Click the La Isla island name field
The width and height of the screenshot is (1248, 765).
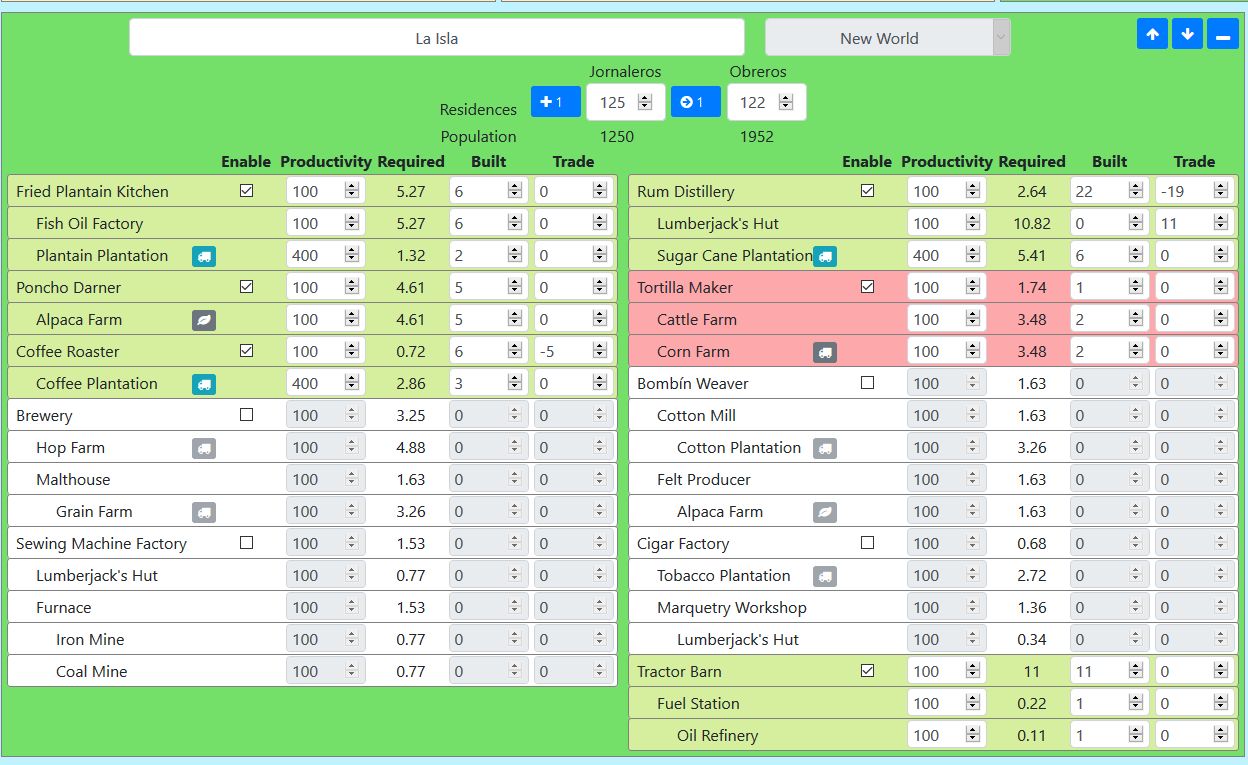437,38
